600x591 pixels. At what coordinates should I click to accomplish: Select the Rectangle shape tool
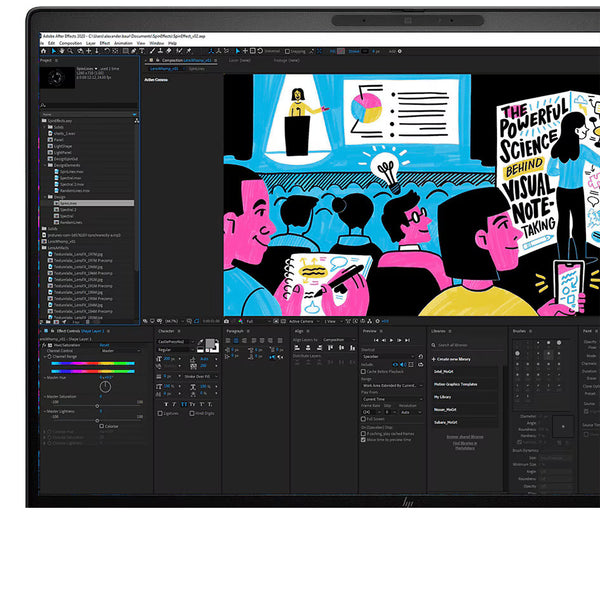(126, 51)
